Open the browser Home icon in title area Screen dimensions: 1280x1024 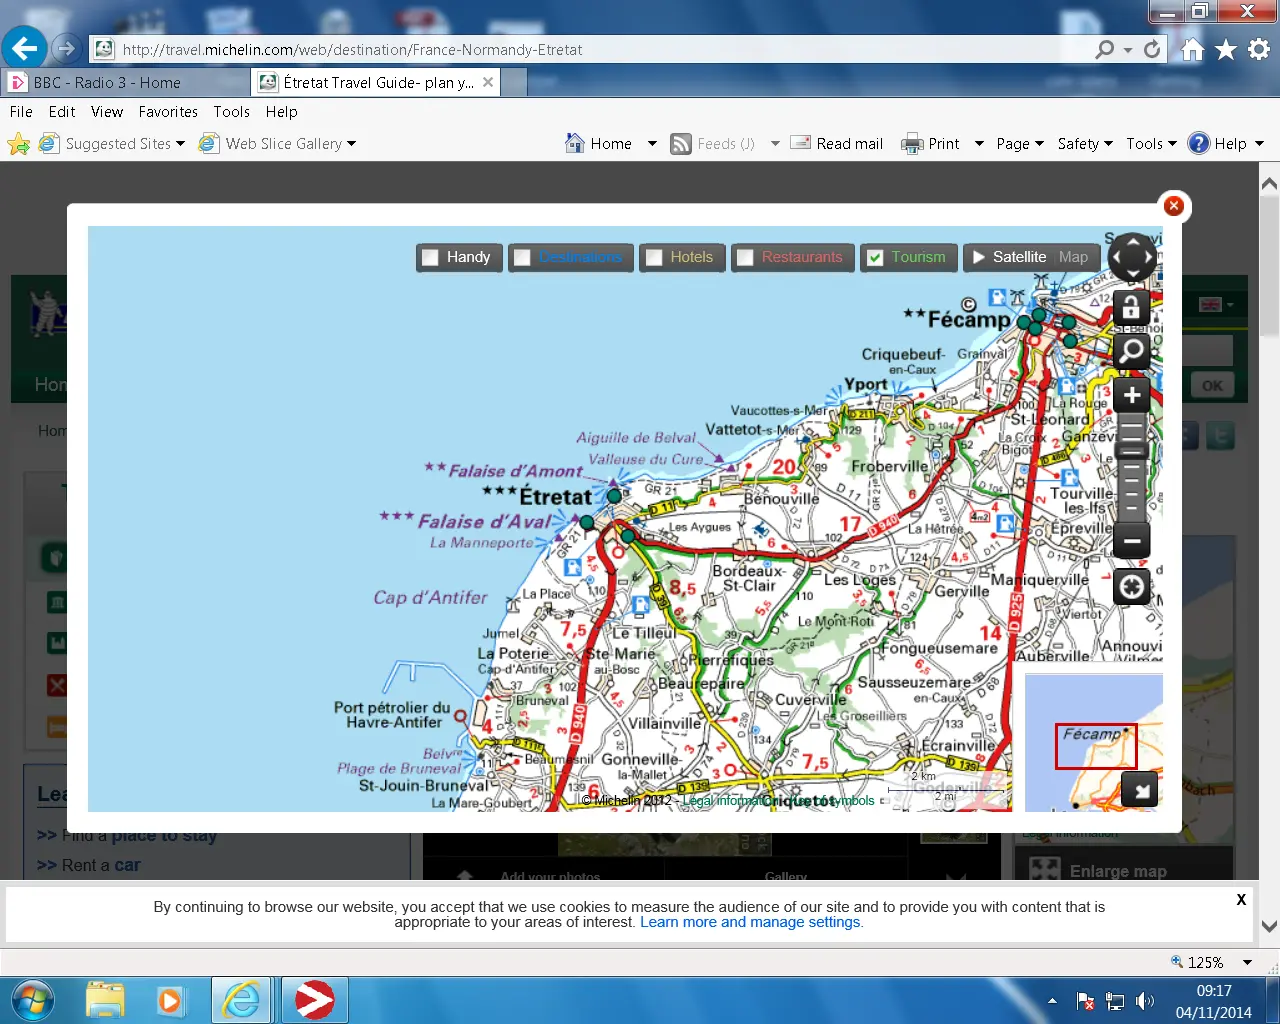tap(1192, 49)
